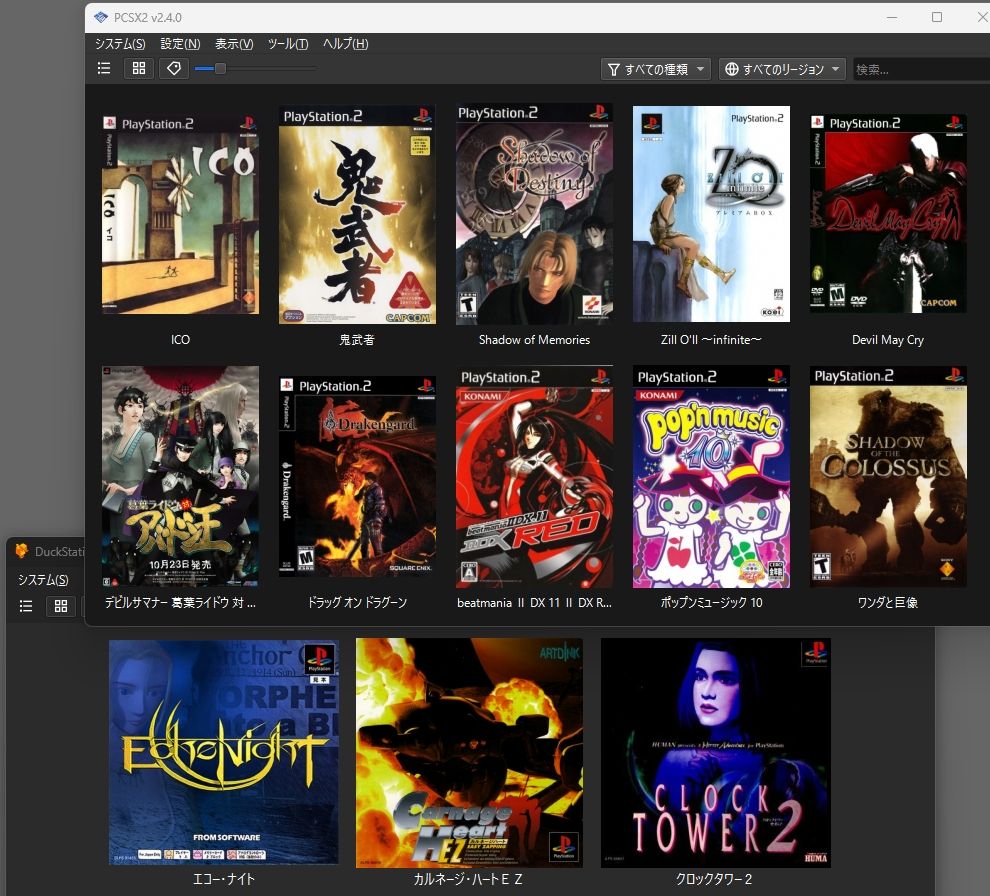This screenshot has height=896, width=990.
Task: Open the すべての種類 filter dropdown
Action: (655, 69)
